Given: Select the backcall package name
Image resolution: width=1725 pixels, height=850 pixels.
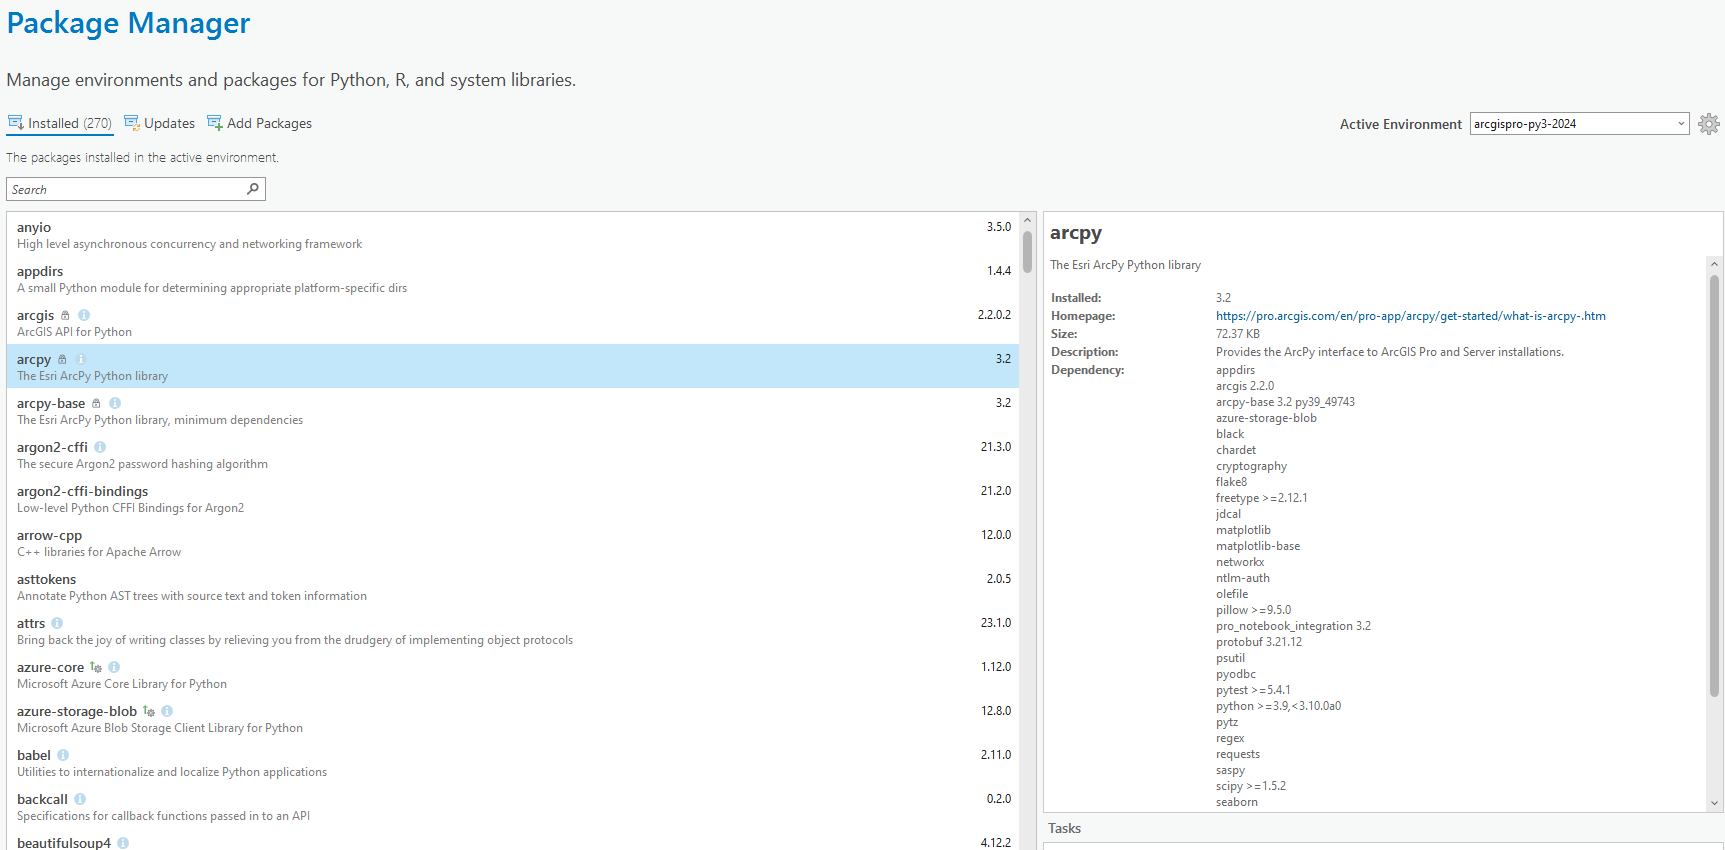Looking at the screenshot, I should [x=42, y=799].
